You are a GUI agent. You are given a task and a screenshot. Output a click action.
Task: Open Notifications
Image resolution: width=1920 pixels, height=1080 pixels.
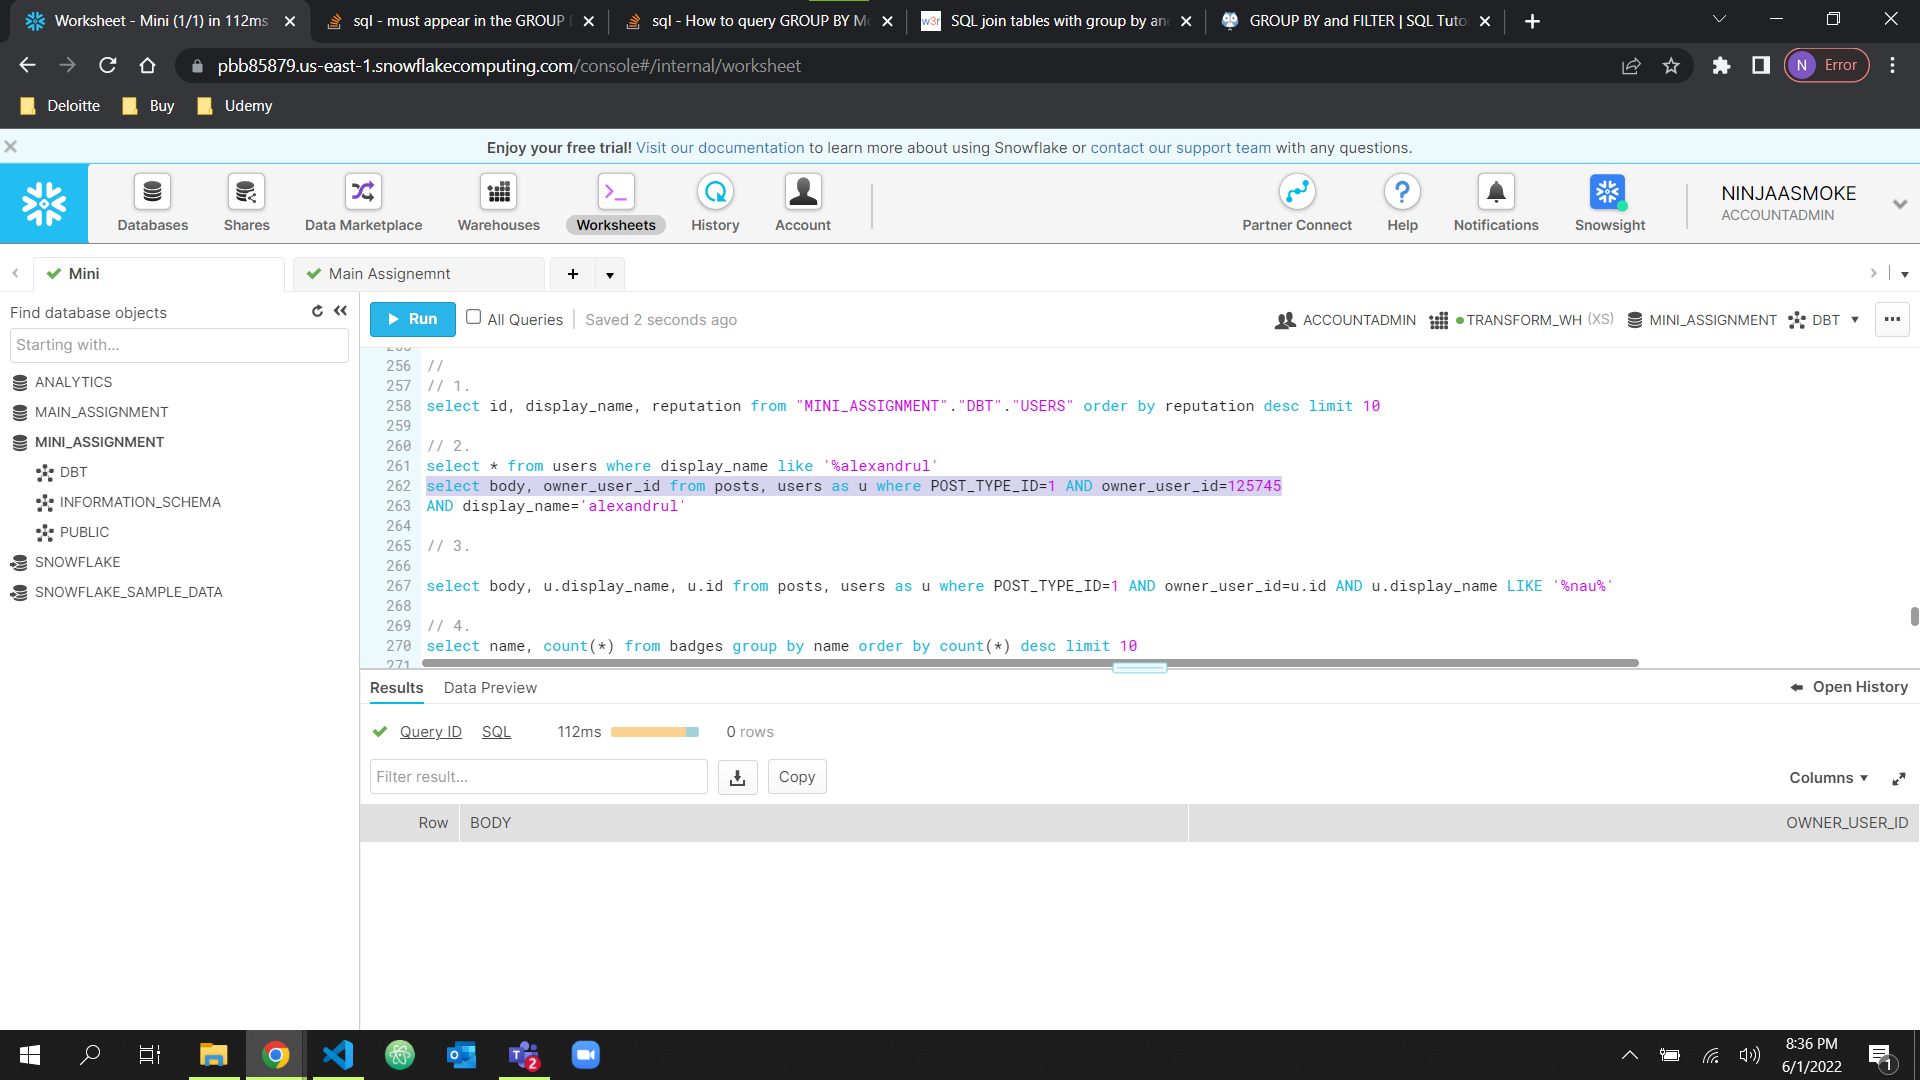click(x=1495, y=202)
